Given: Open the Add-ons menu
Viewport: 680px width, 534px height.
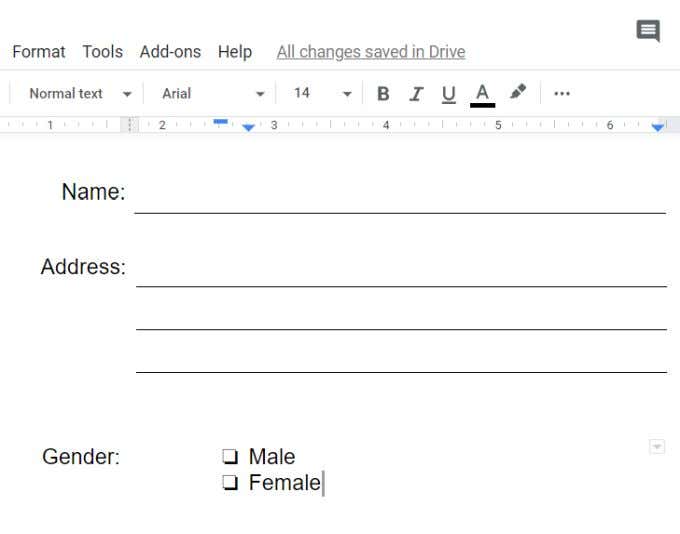Looking at the screenshot, I should (170, 51).
